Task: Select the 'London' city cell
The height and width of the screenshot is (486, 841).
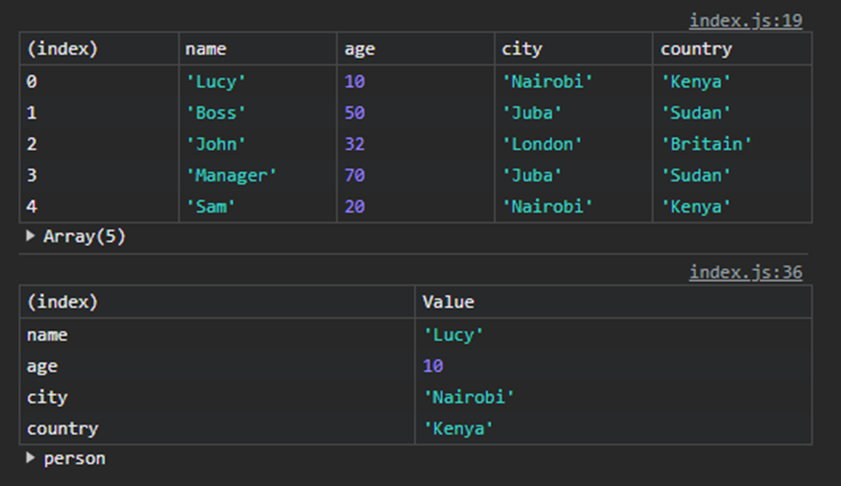Action: click(542, 144)
